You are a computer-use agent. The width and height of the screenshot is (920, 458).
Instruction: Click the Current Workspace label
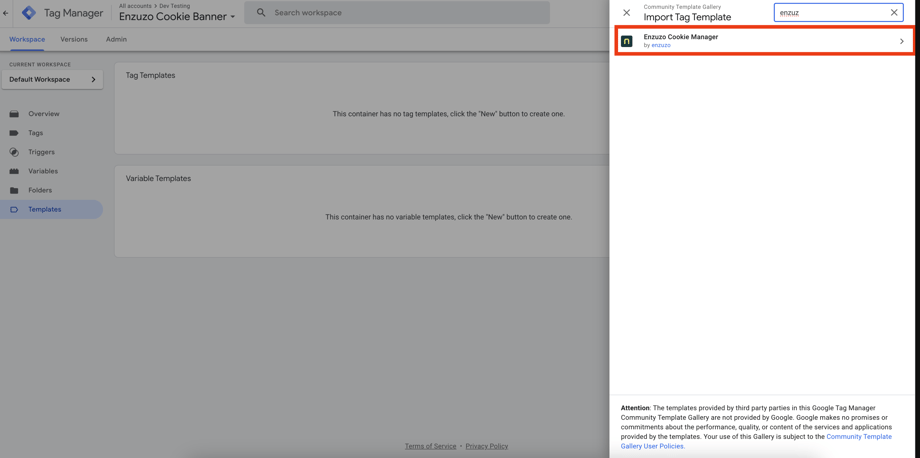[40, 65]
